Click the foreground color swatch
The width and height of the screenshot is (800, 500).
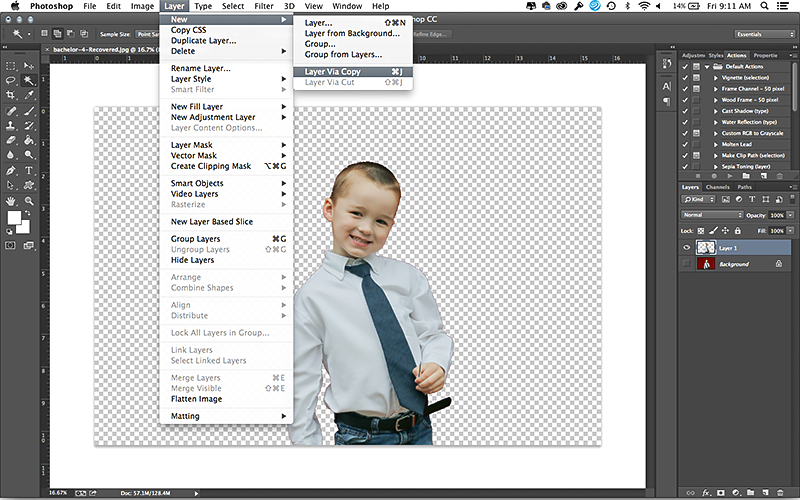click(14, 218)
